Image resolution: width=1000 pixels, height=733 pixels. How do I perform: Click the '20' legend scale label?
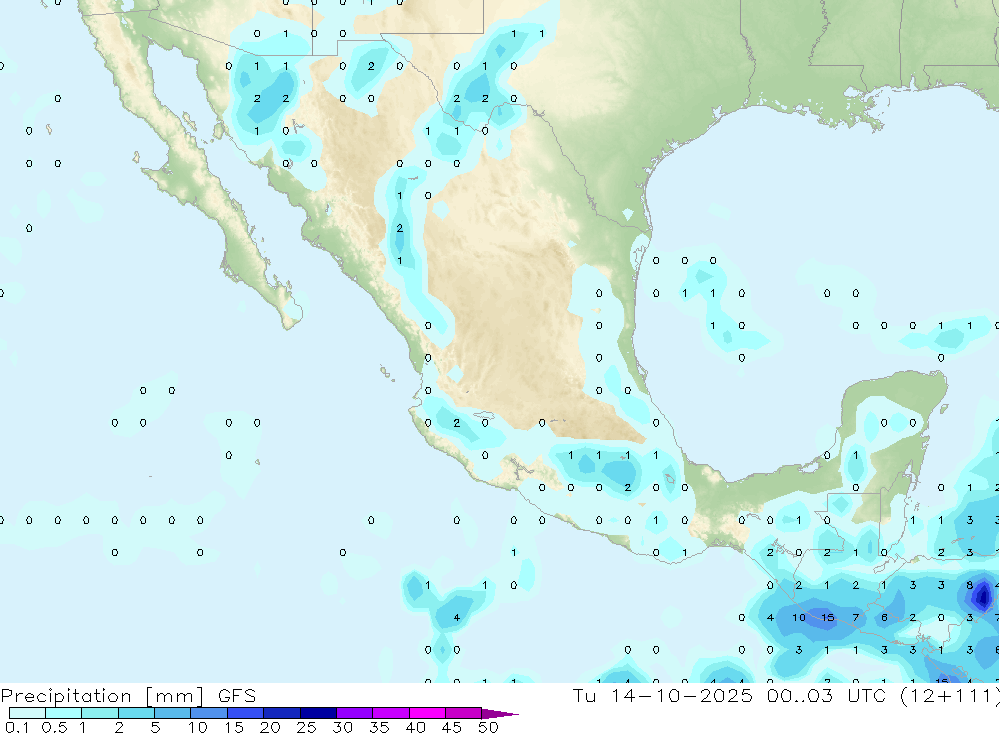[270, 727]
